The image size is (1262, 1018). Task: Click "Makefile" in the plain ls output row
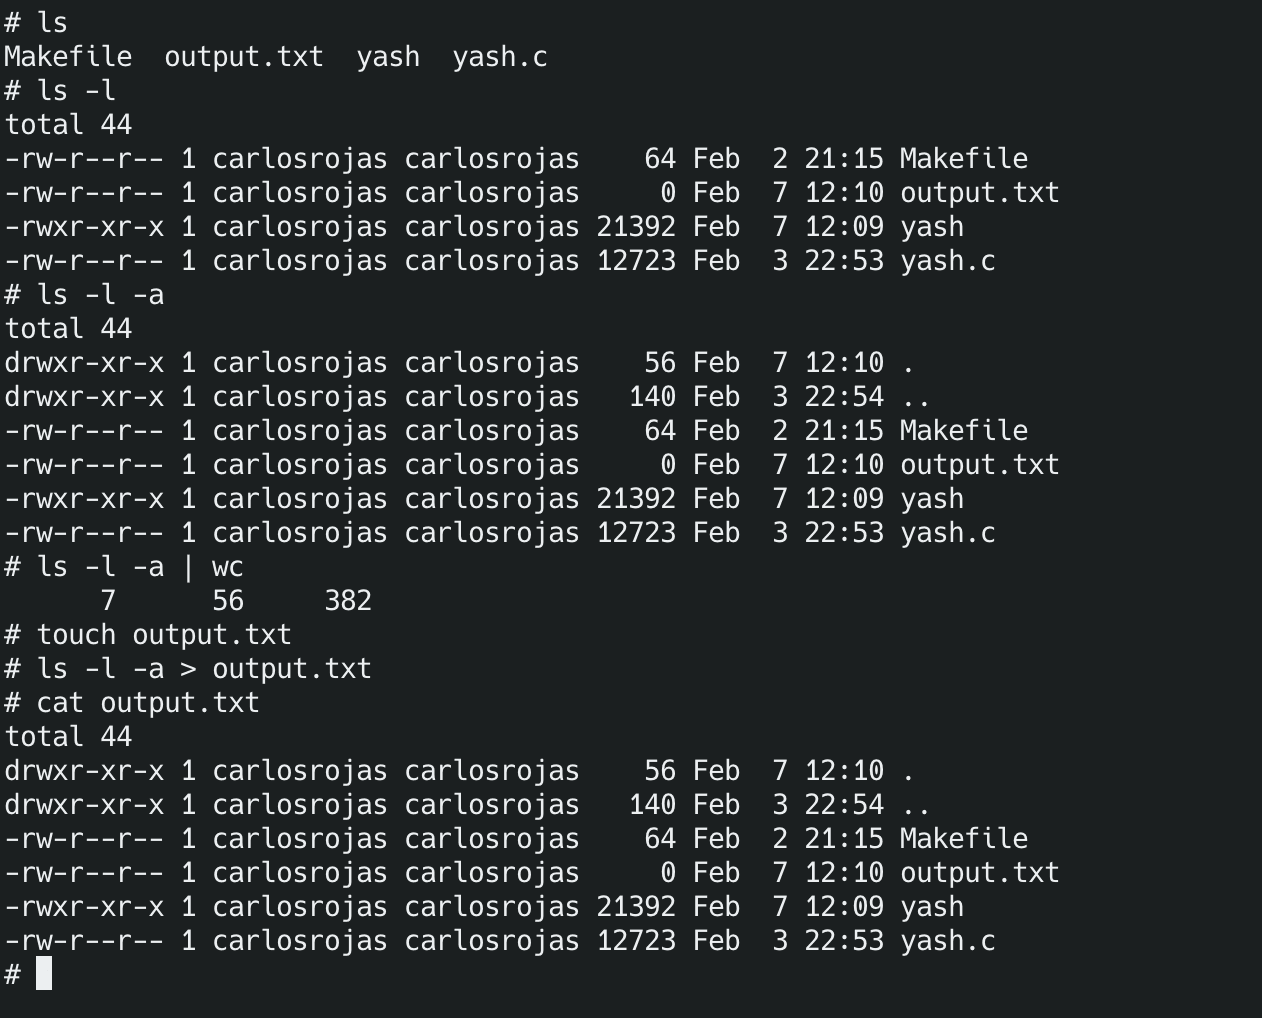pyautogui.click(x=68, y=56)
